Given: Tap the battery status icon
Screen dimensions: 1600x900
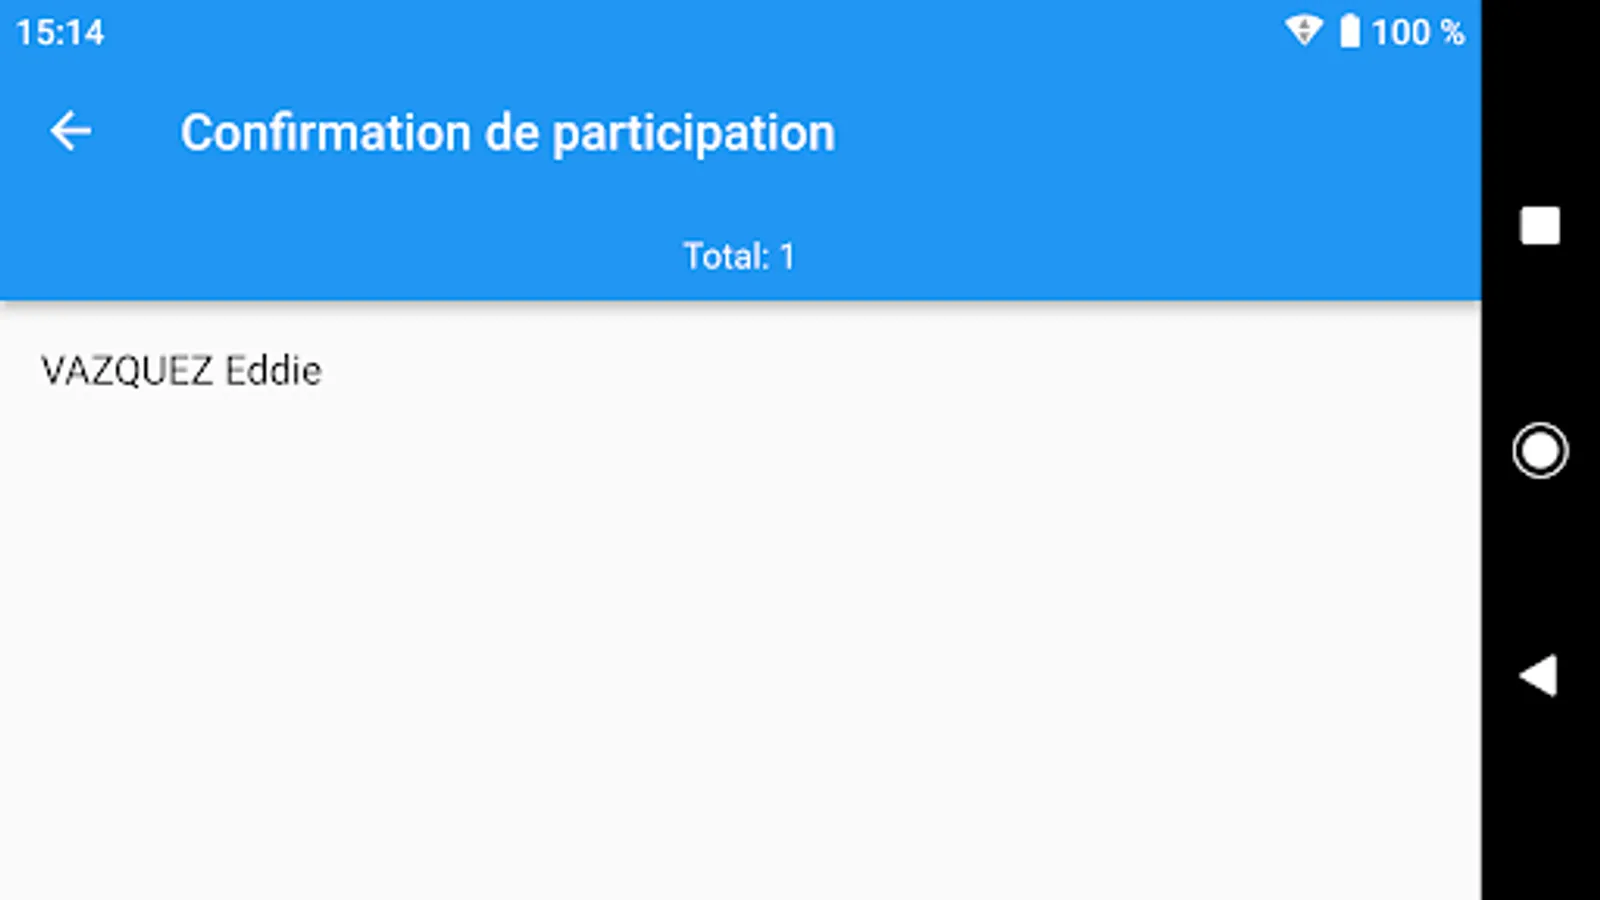Looking at the screenshot, I should [1350, 31].
